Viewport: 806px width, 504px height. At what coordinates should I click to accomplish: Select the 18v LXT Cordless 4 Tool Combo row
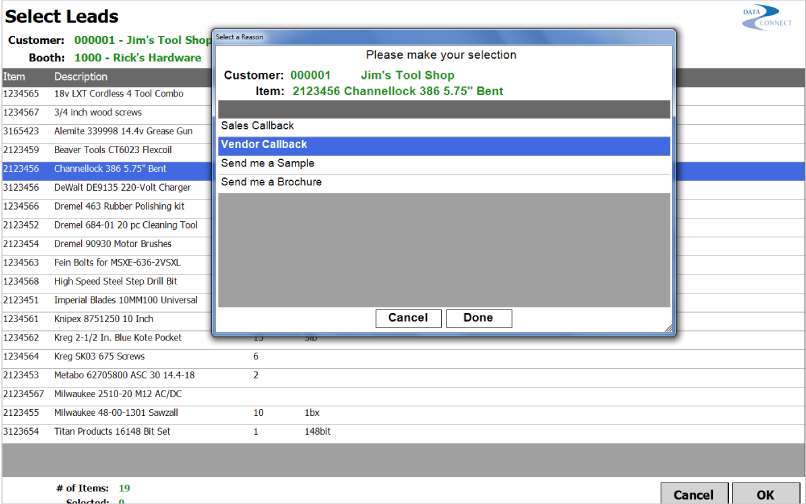pyautogui.click(x=107, y=94)
